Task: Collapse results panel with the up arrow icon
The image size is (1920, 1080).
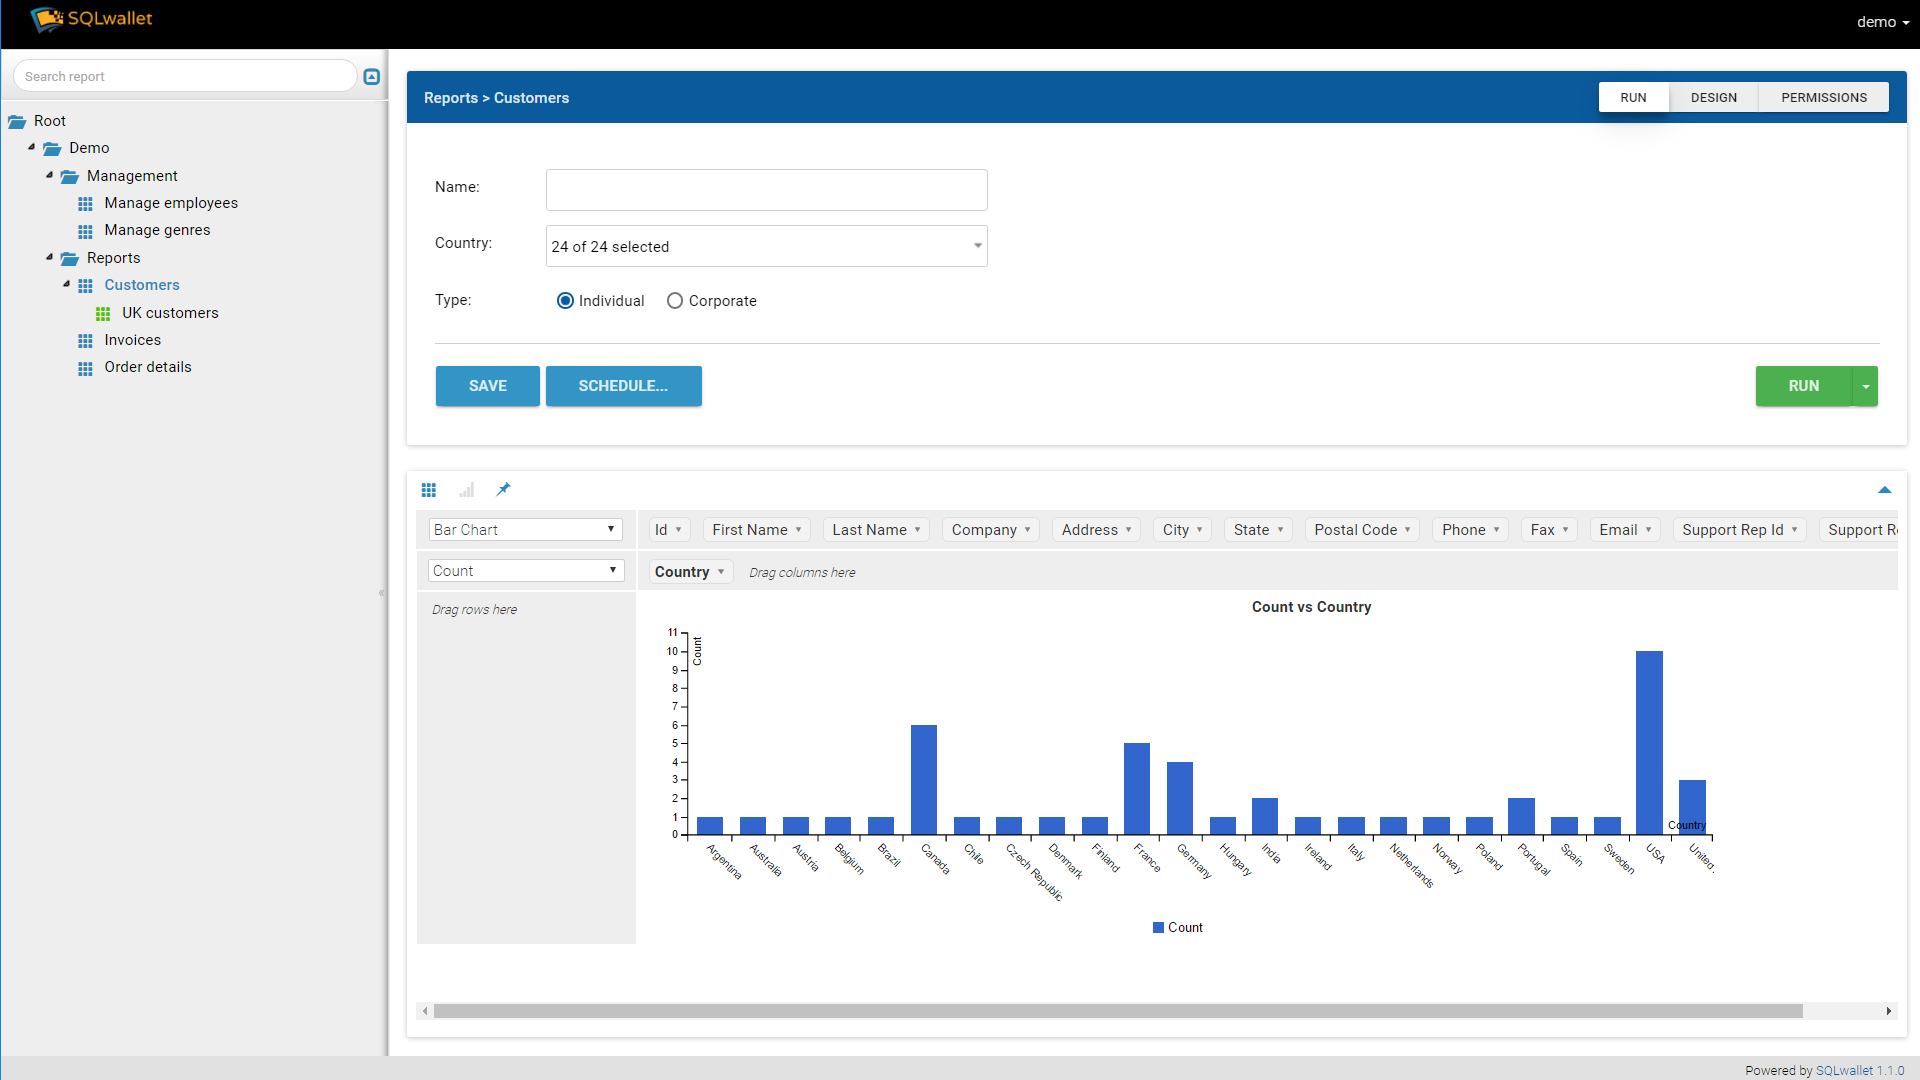Action: pyautogui.click(x=1884, y=490)
